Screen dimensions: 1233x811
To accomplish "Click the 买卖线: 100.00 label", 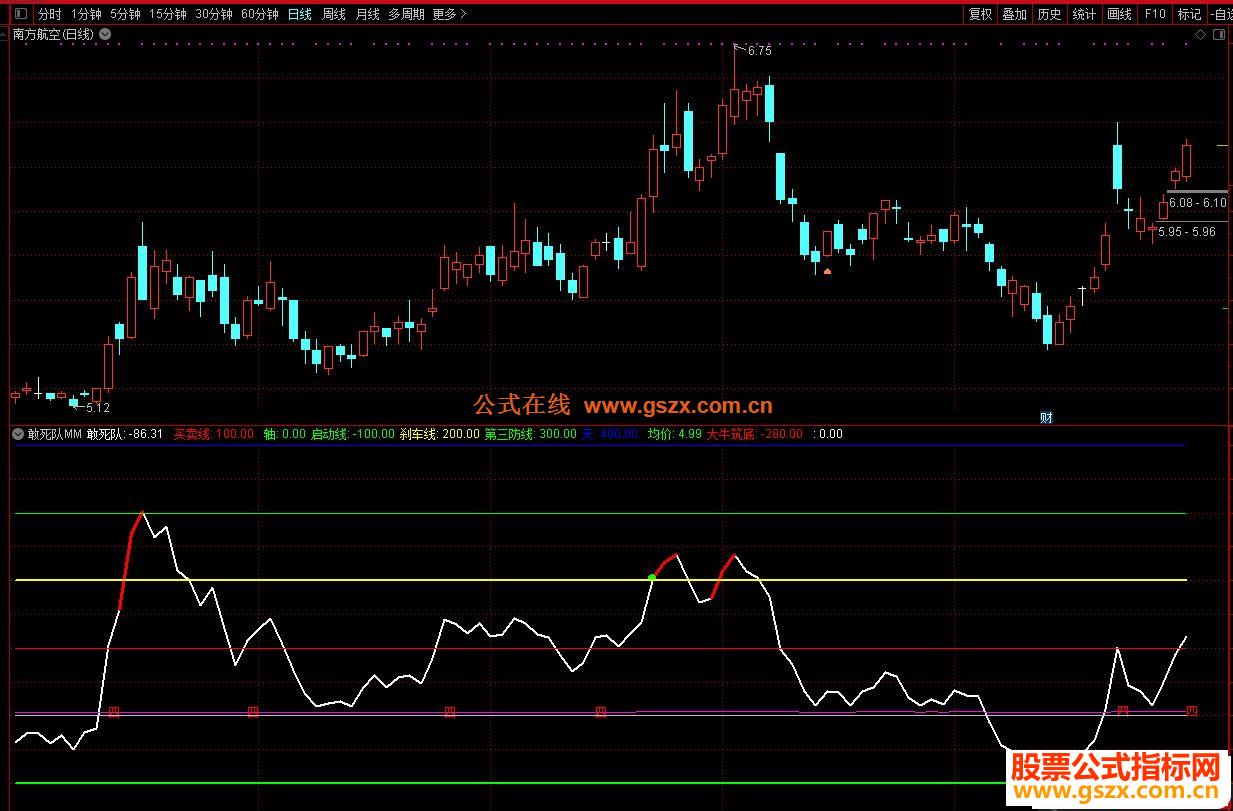I will (214, 434).
